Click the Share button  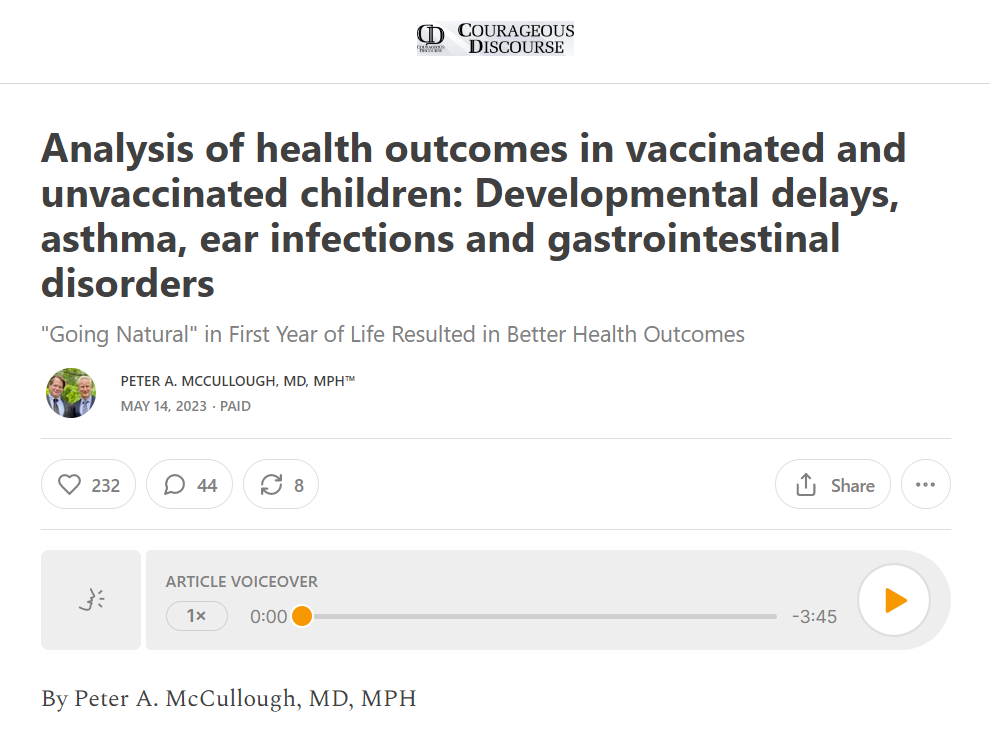tap(833, 485)
